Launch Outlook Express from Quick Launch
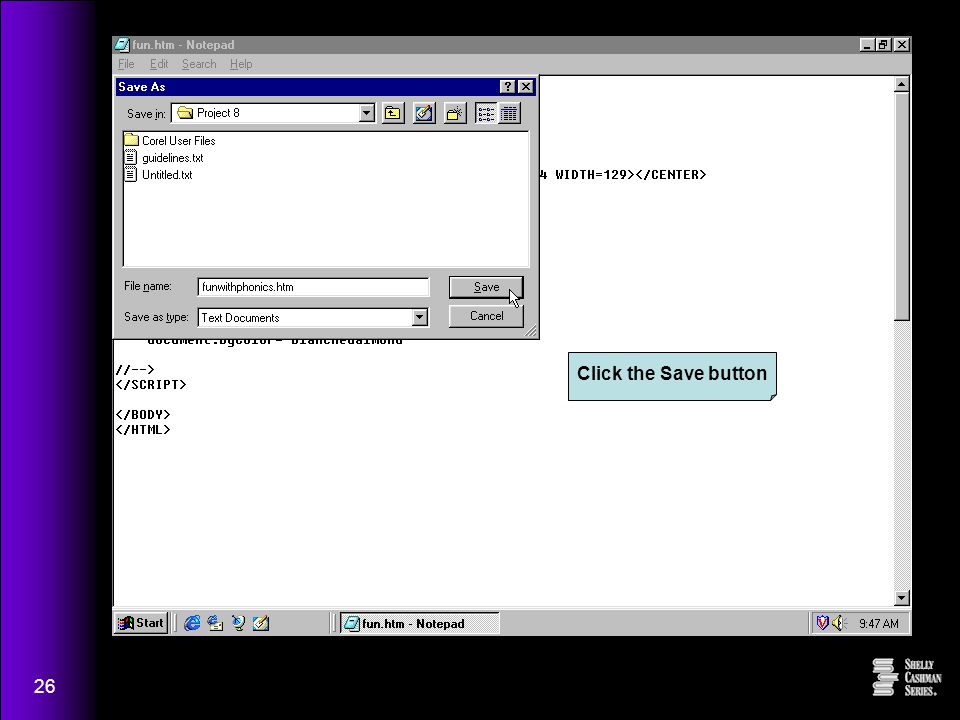 215,623
